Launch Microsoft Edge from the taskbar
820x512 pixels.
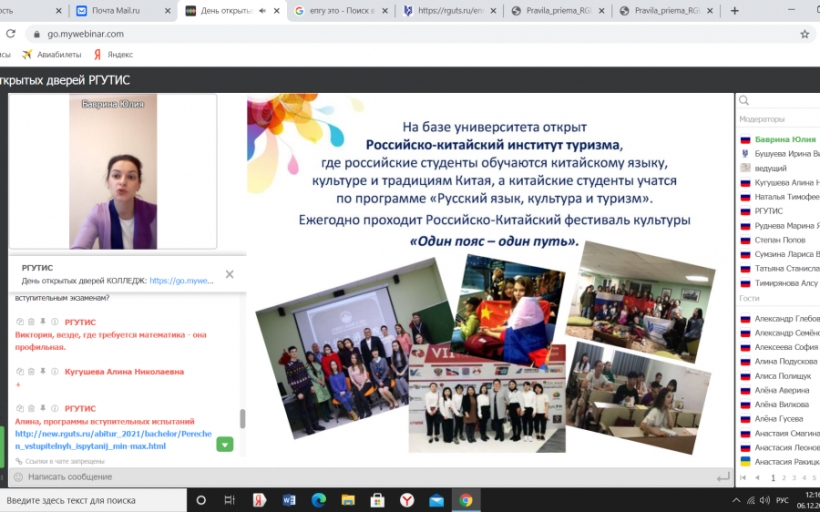tap(318, 500)
